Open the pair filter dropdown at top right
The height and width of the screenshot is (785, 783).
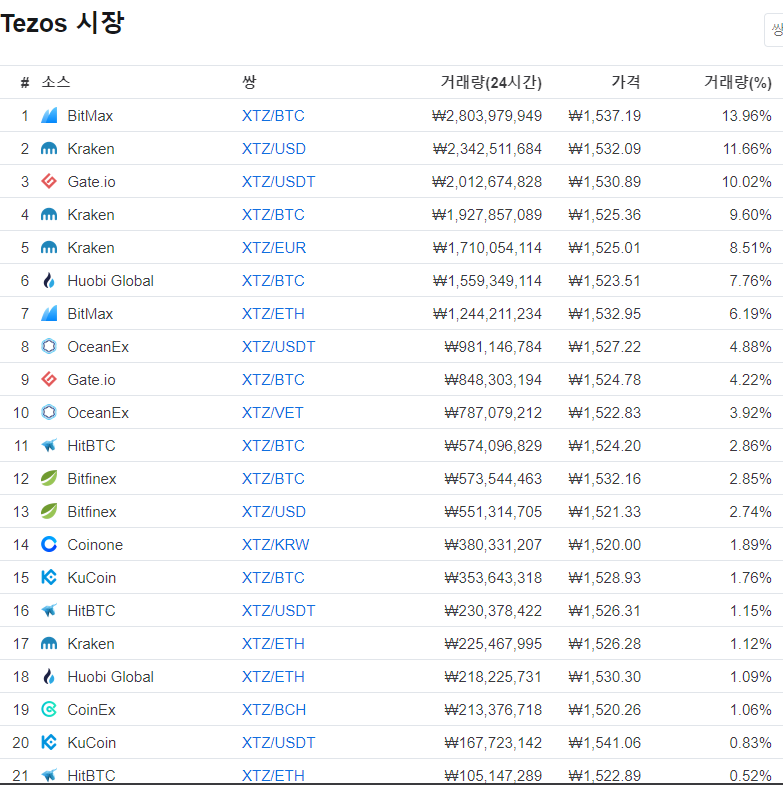[774, 31]
